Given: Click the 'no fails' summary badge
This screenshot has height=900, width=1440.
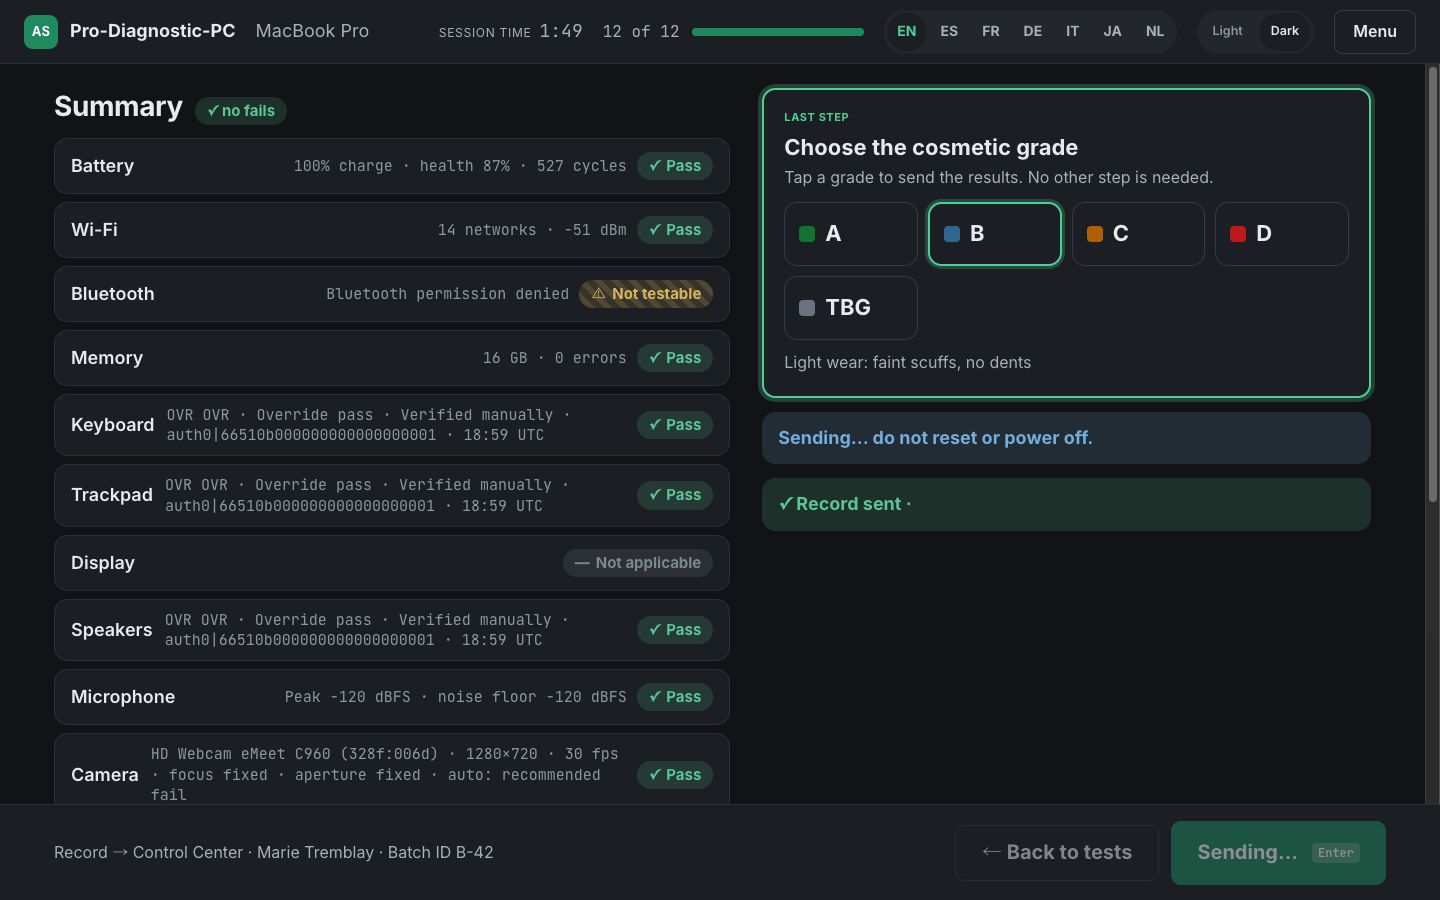Looking at the screenshot, I should [x=241, y=111].
